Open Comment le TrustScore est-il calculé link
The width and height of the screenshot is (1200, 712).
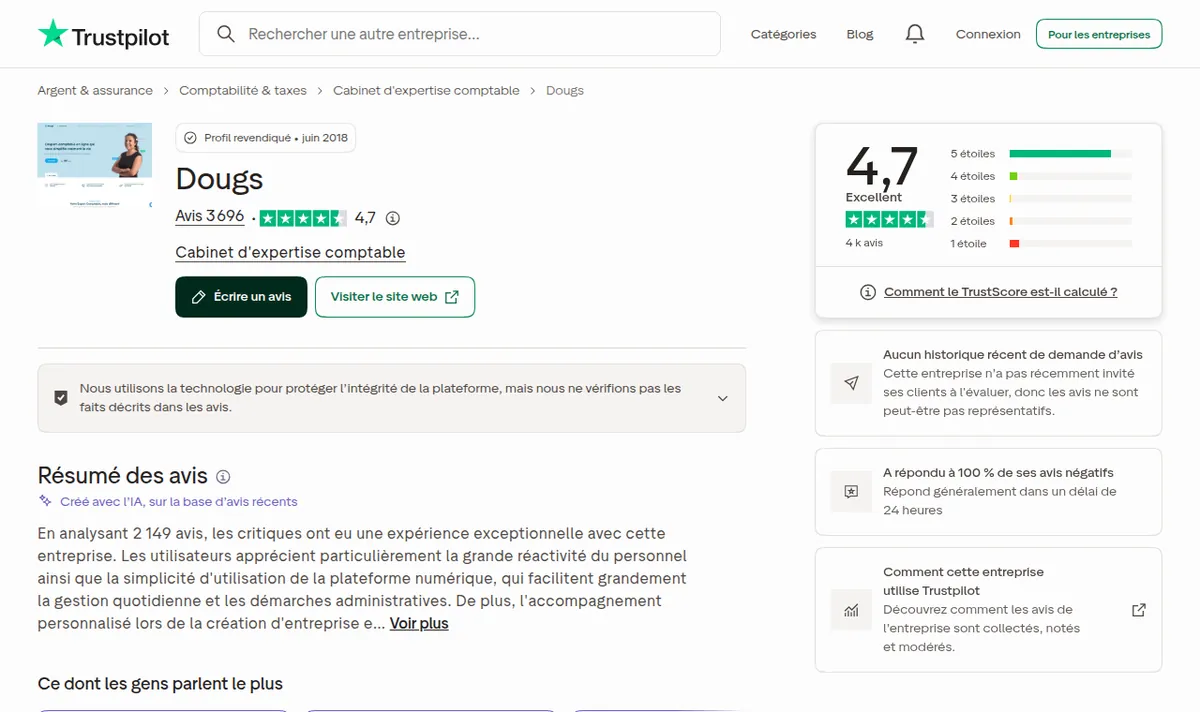[x=1000, y=292]
